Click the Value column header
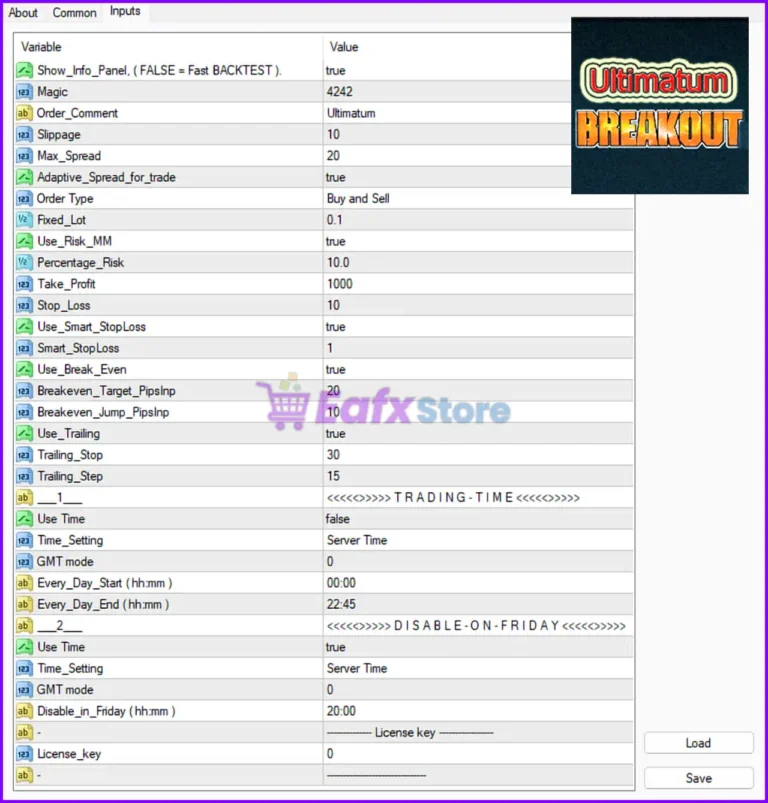The width and height of the screenshot is (768, 803). (344, 47)
